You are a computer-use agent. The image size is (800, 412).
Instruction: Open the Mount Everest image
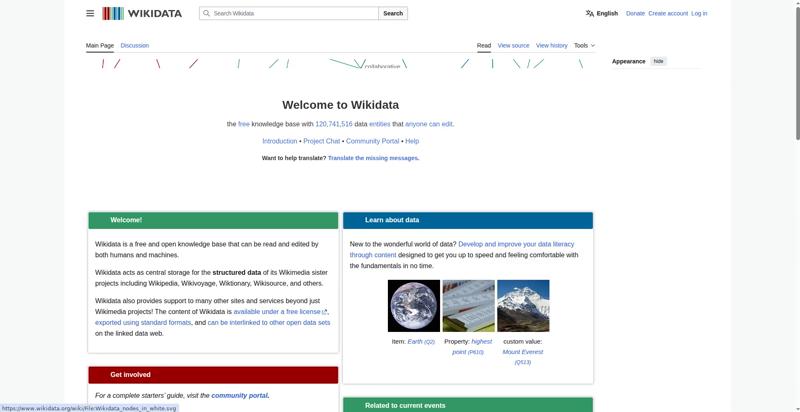tap(523, 305)
